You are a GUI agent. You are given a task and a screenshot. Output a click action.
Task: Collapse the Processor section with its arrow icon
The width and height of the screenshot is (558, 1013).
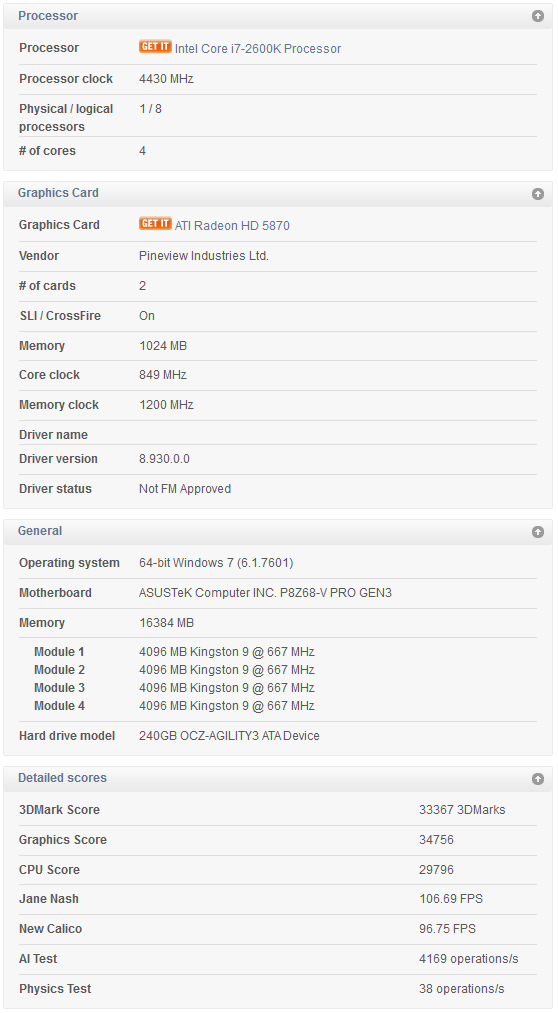click(x=537, y=16)
